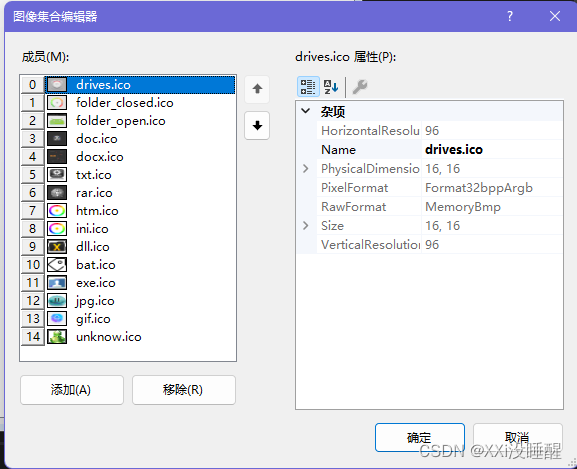Viewport: 577px width, 469px height.
Task: Select folder_open.ico in members list
Action: pos(121,121)
